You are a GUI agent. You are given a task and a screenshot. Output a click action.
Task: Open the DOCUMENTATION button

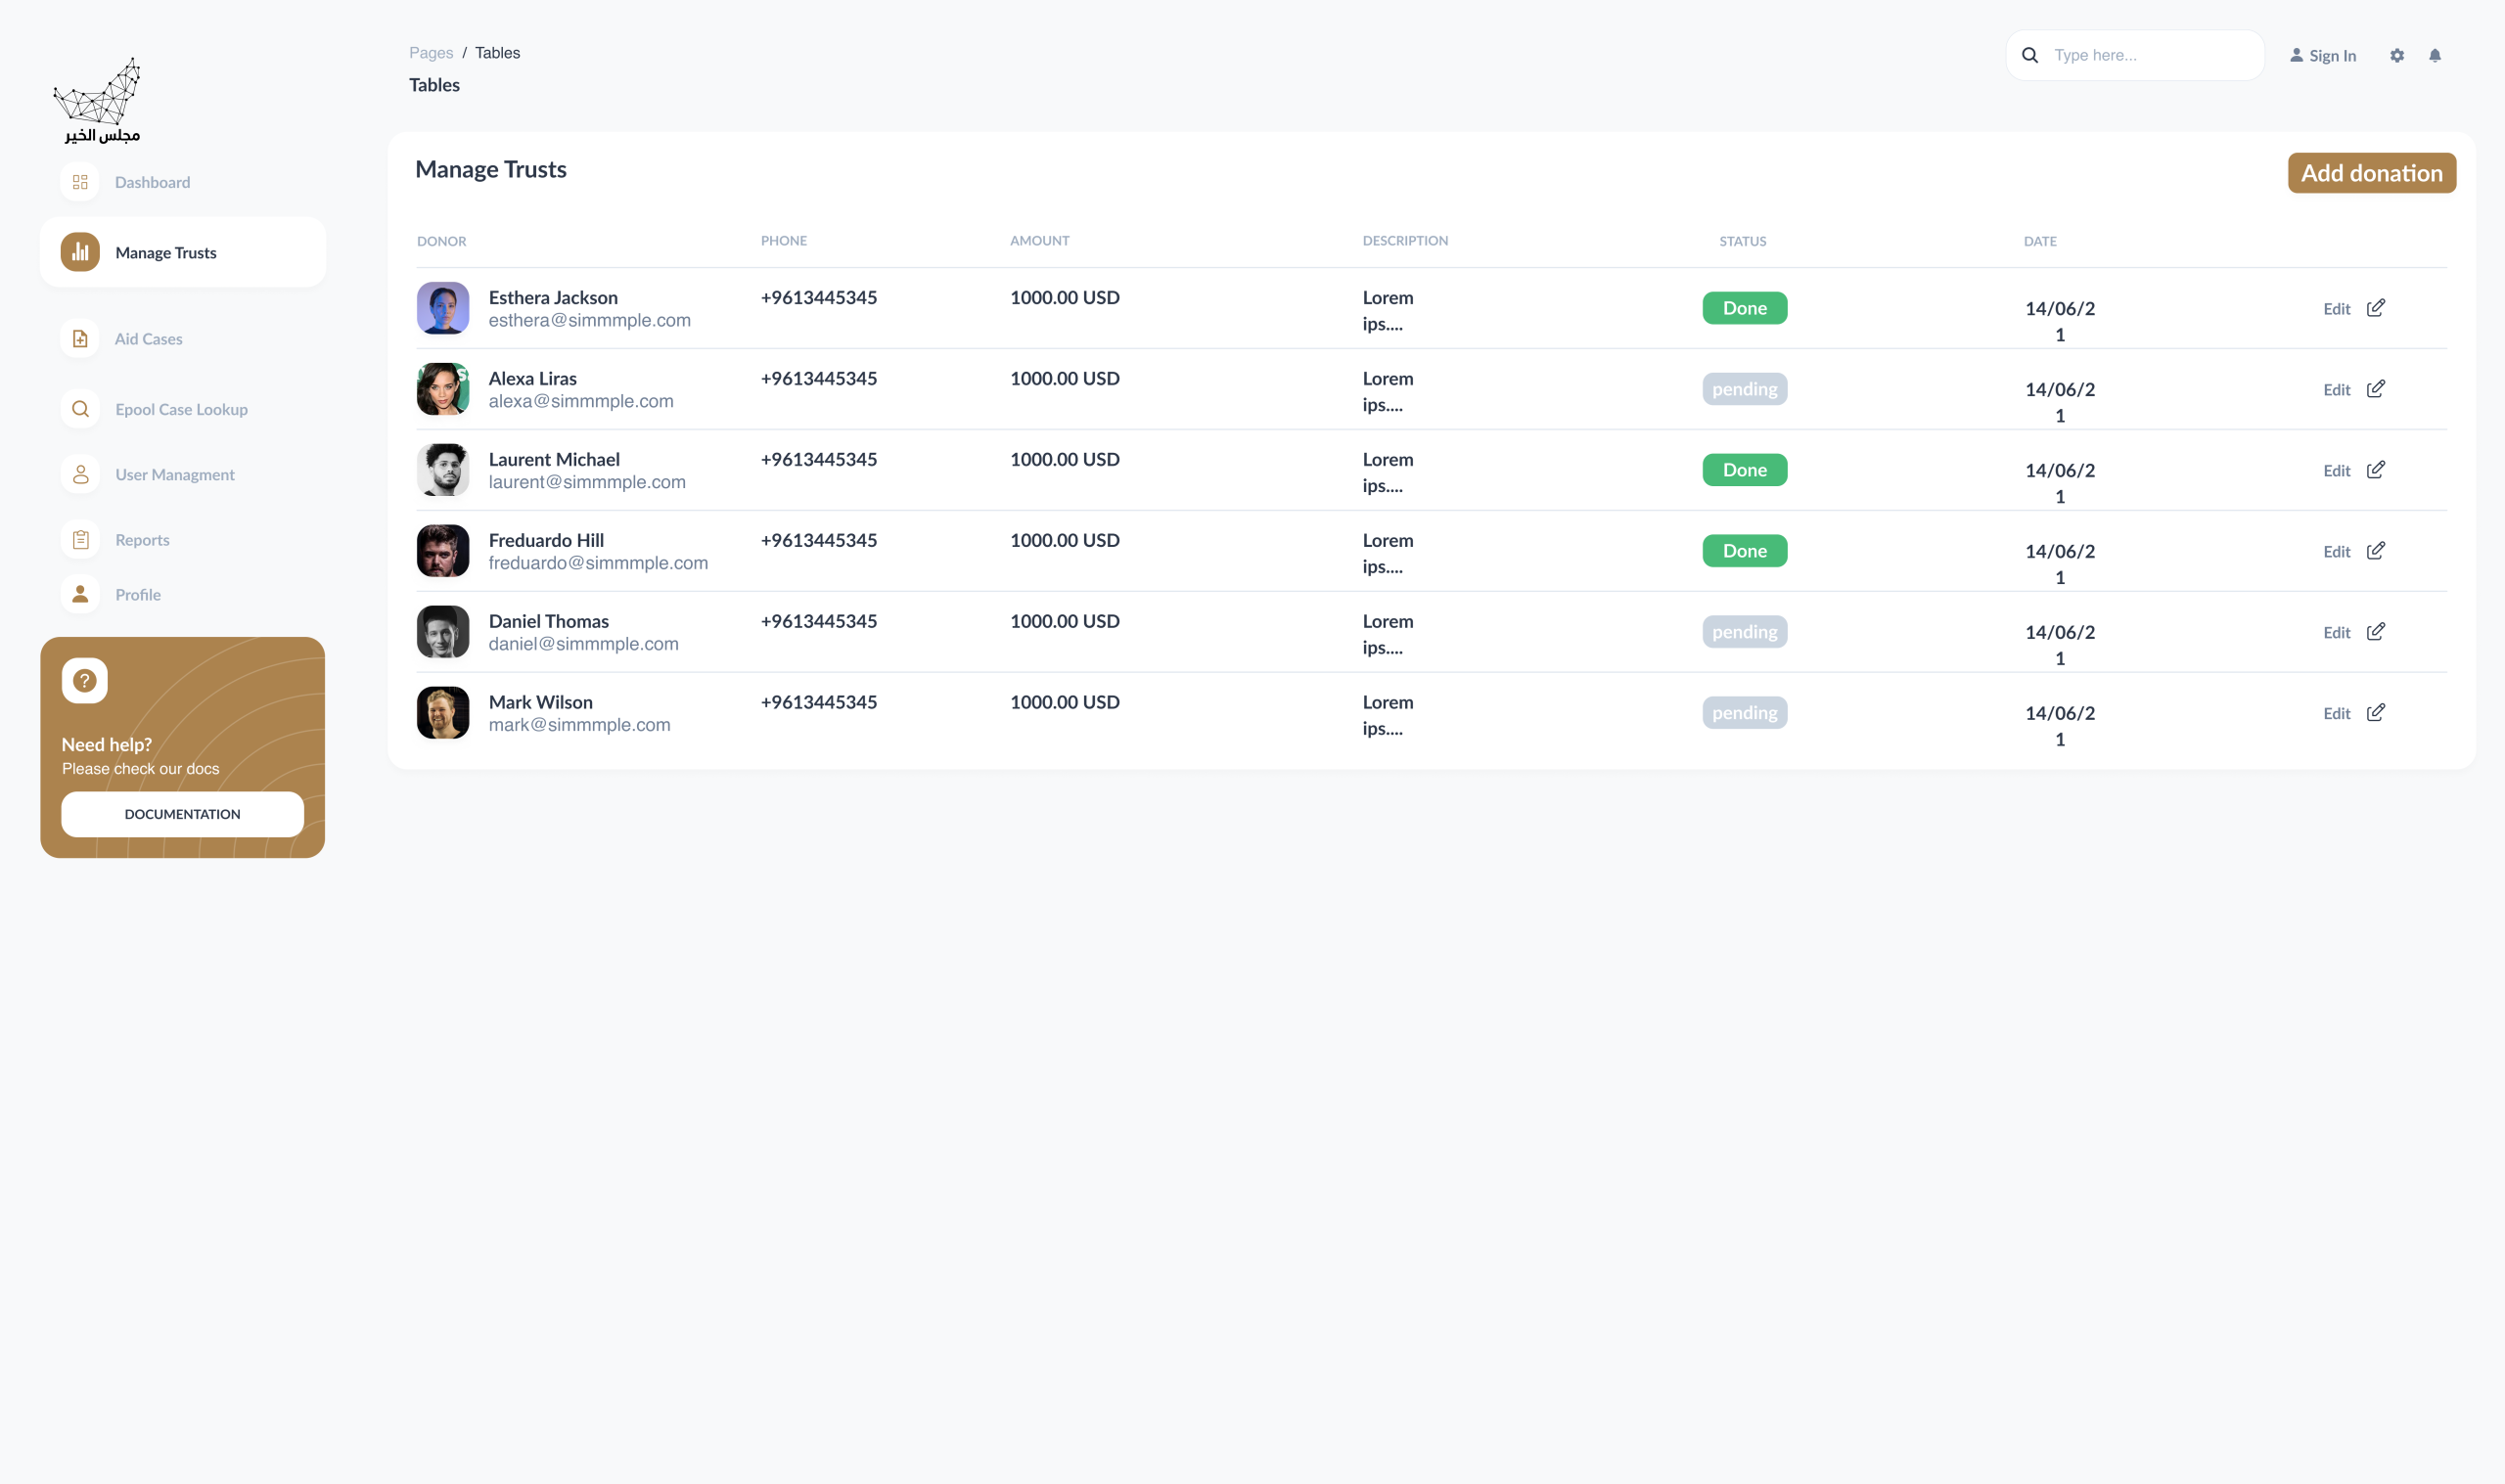point(182,814)
